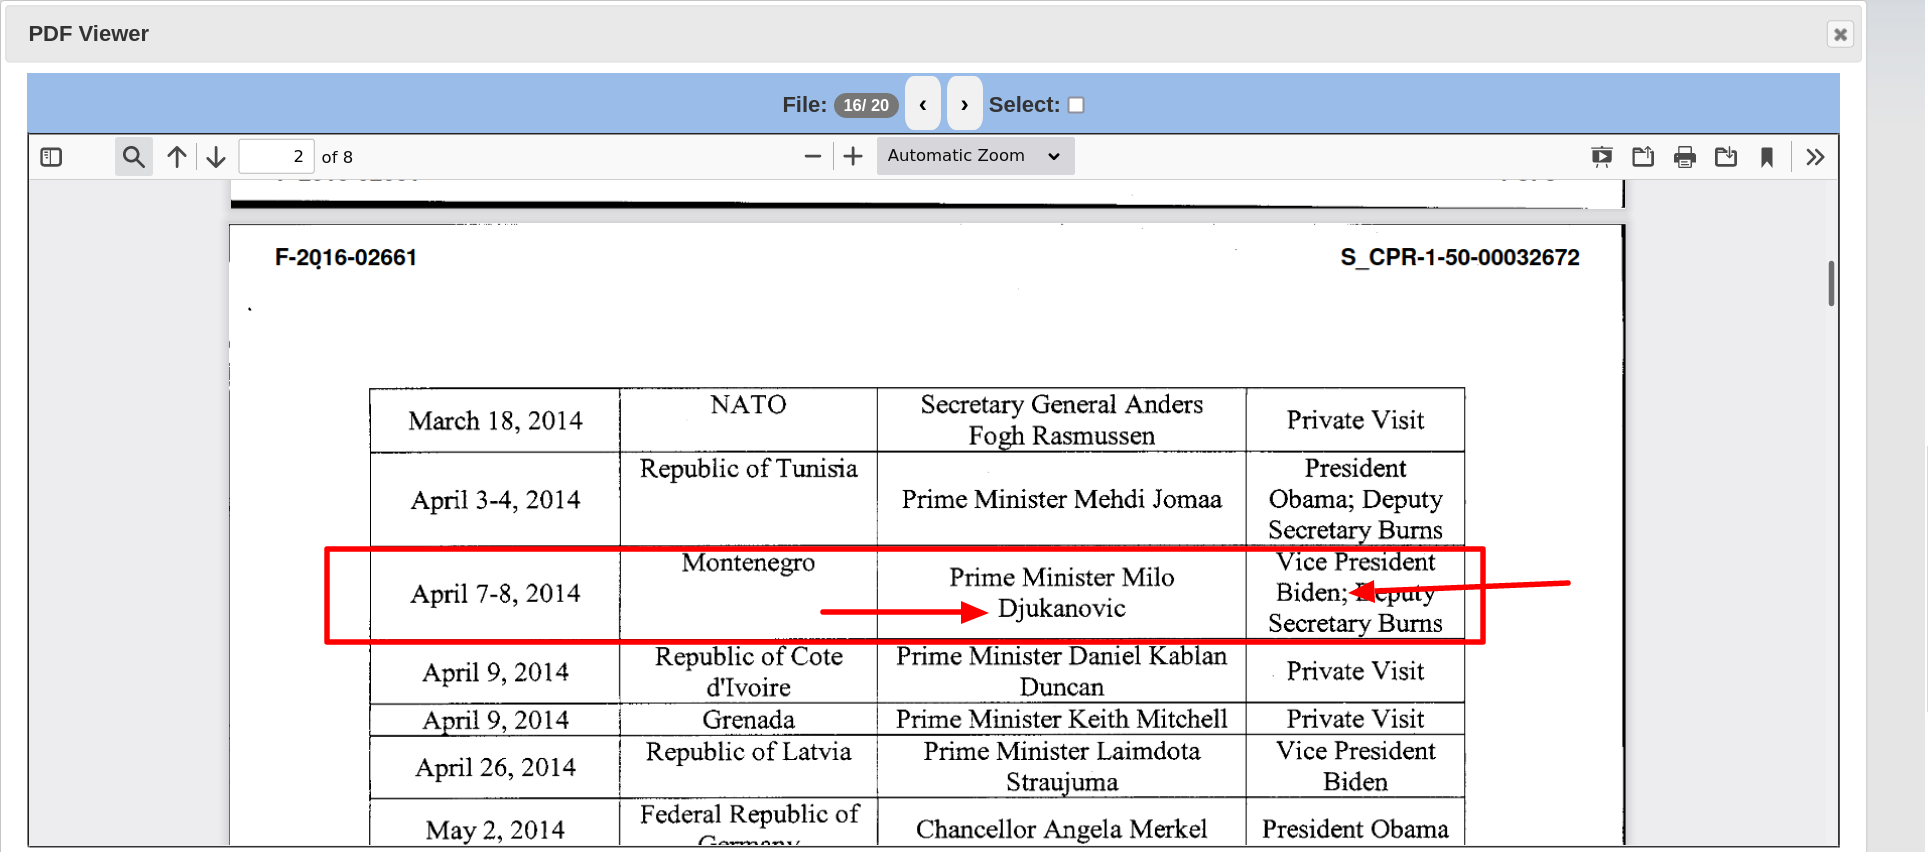Toggle the sidebar panel button
1928x852 pixels.
tap(51, 157)
